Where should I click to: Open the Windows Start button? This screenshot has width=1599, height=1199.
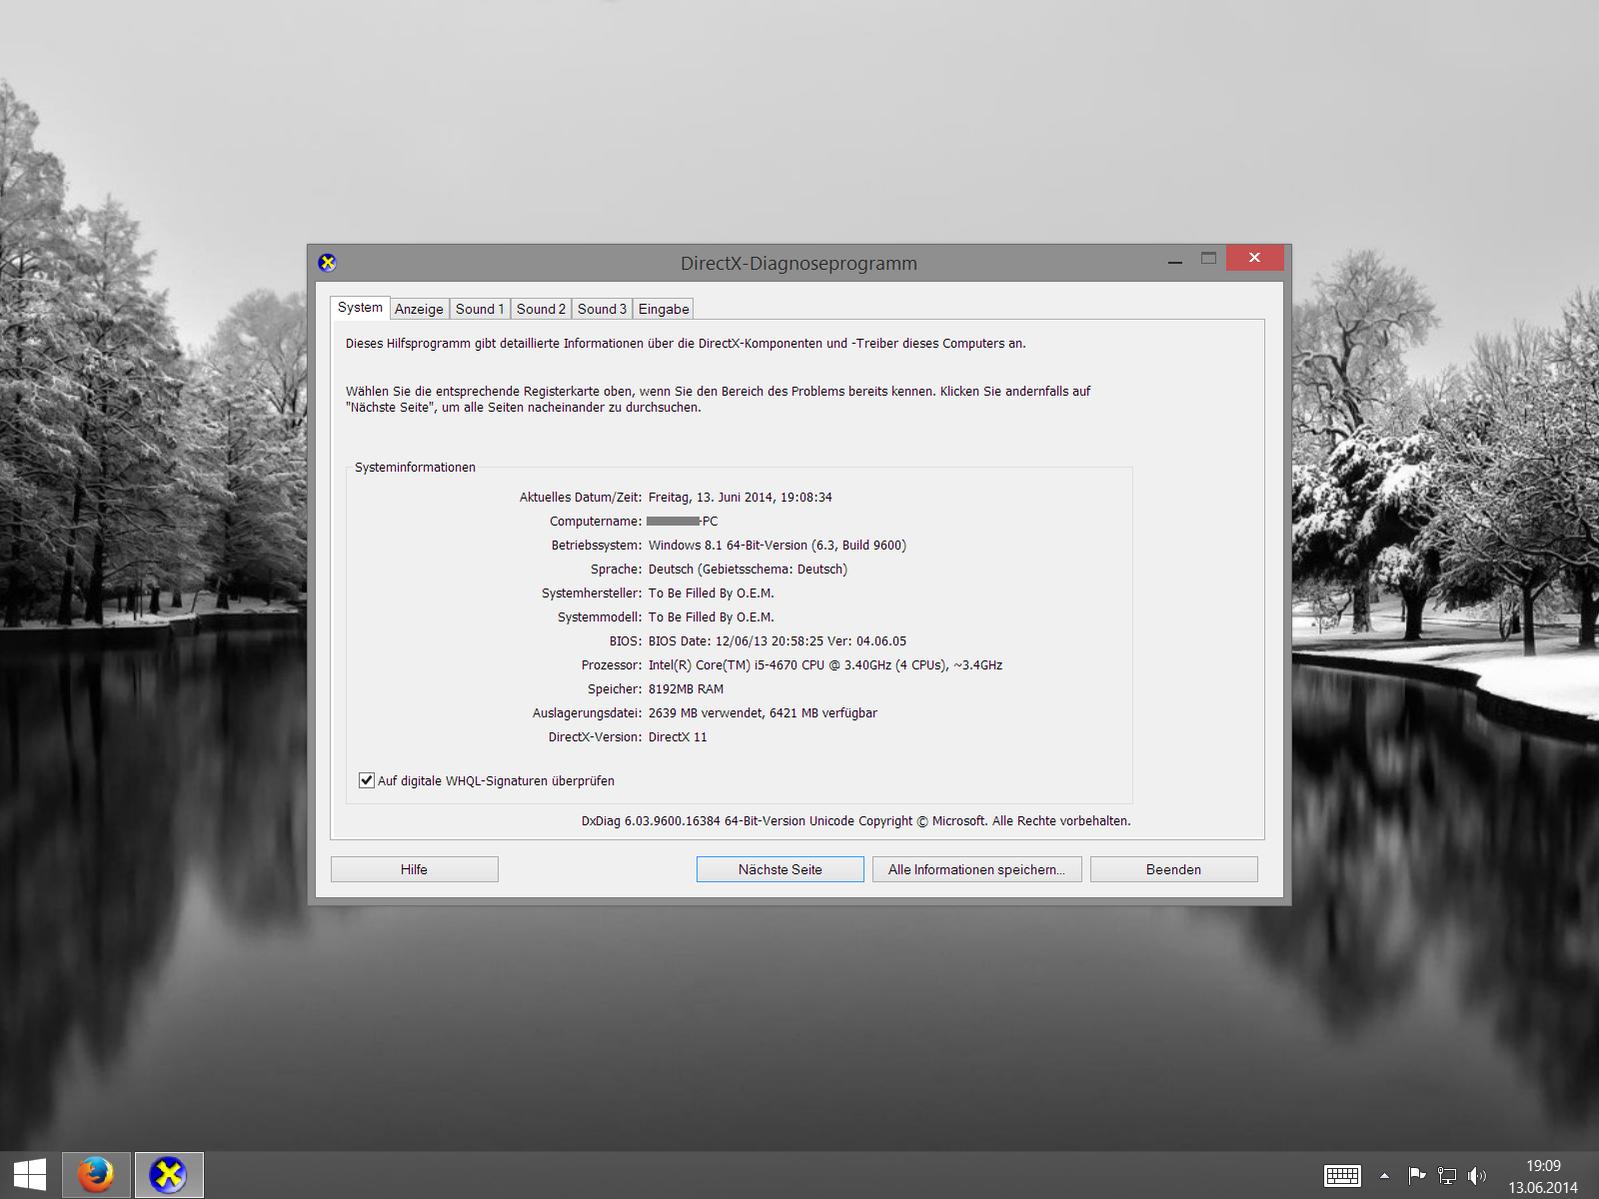click(29, 1175)
